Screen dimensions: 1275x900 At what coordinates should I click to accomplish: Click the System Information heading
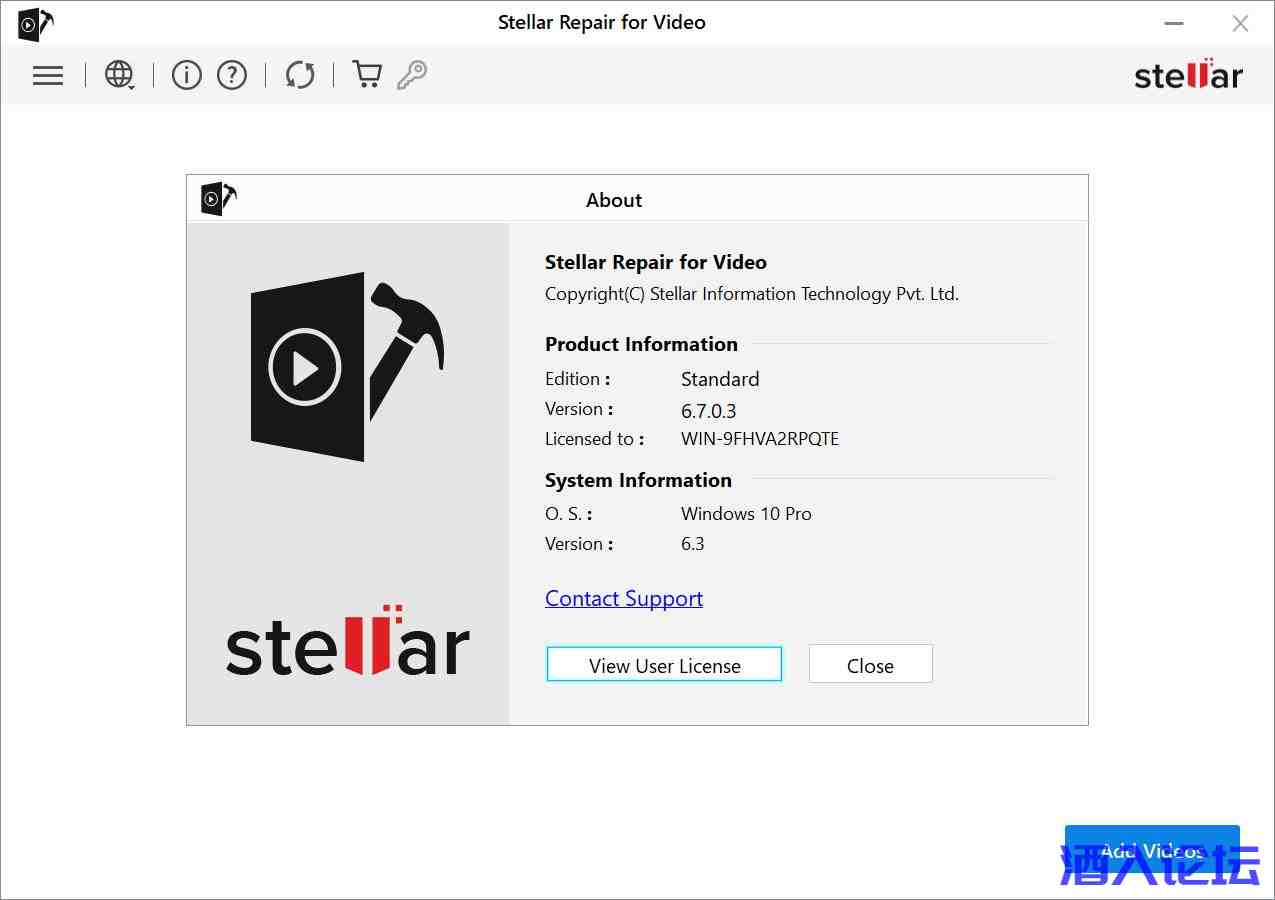tap(638, 480)
